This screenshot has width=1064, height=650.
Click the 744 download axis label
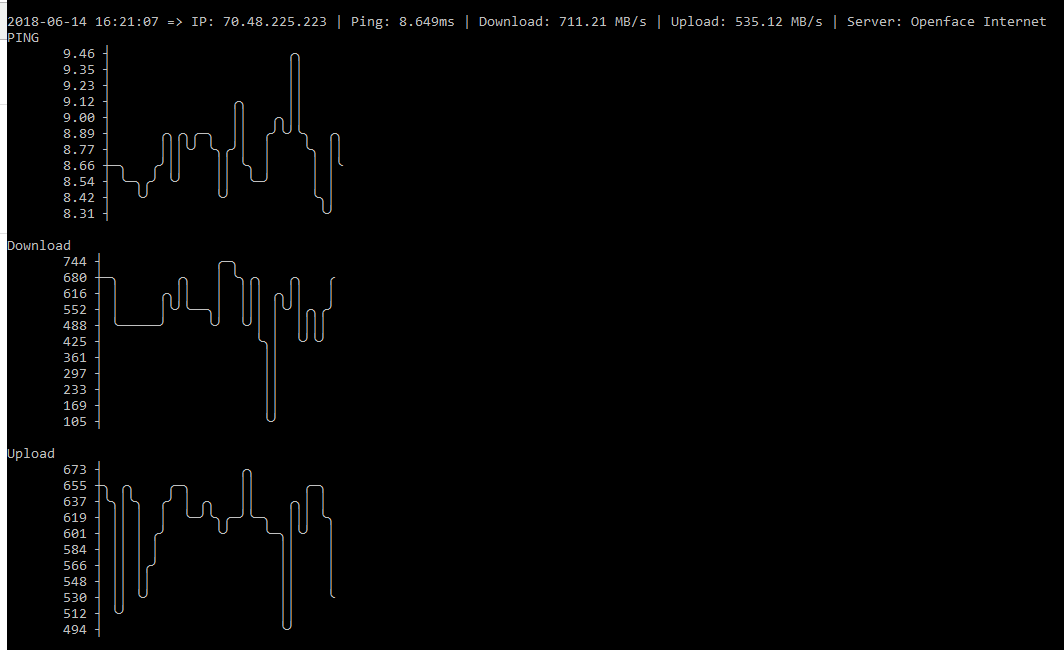tap(75, 261)
